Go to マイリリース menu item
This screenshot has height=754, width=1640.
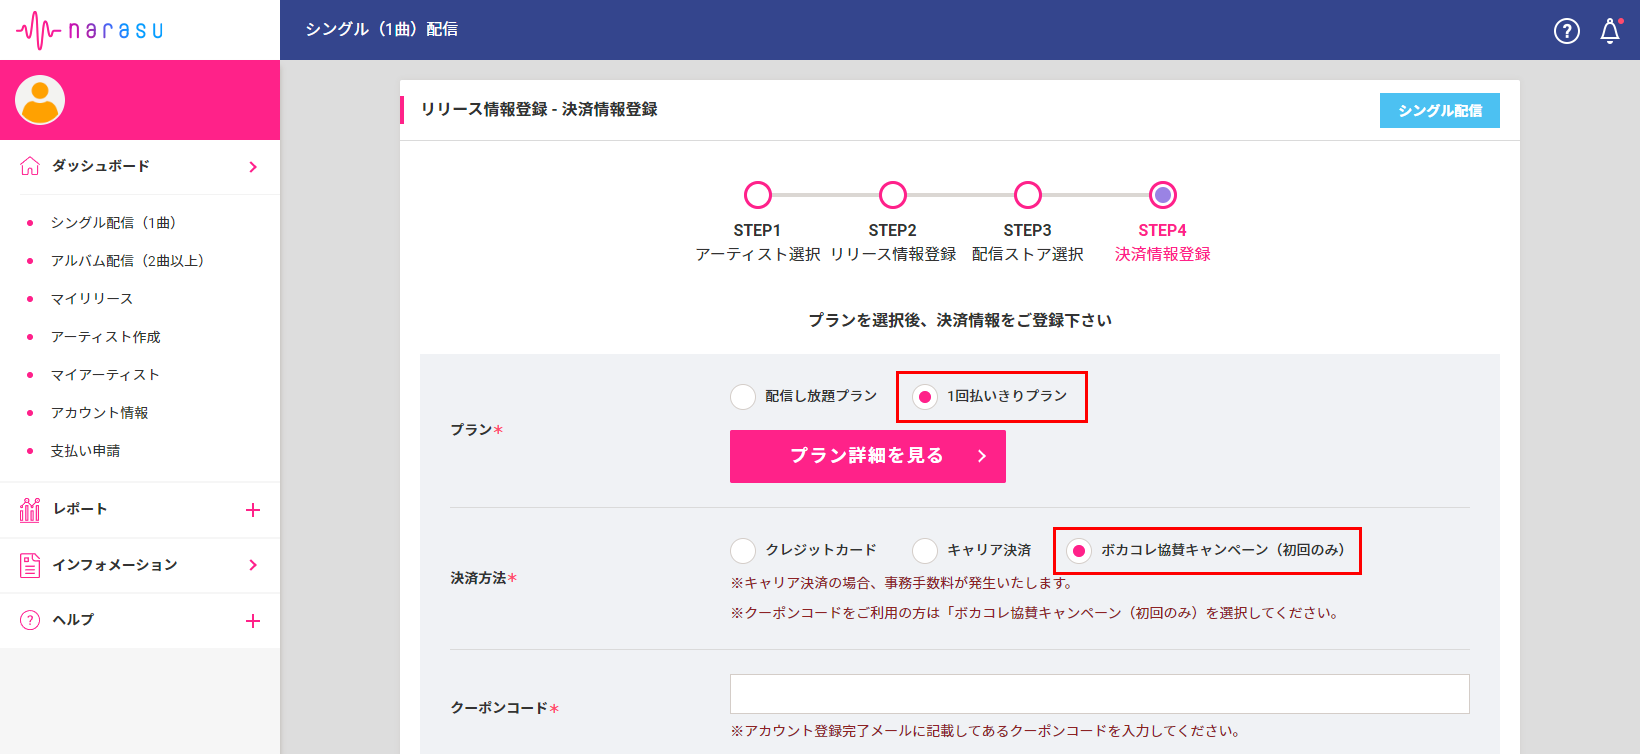click(92, 299)
